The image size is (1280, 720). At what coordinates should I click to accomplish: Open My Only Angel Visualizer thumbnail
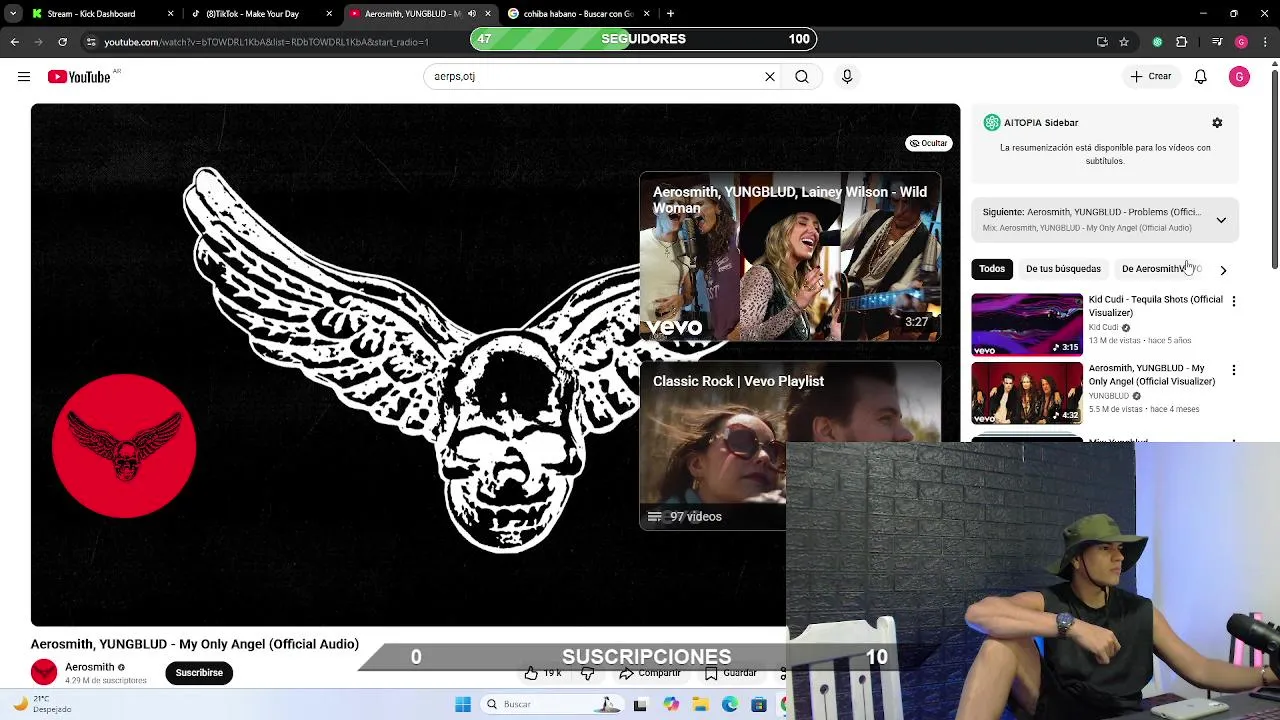click(x=1027, y=393)
